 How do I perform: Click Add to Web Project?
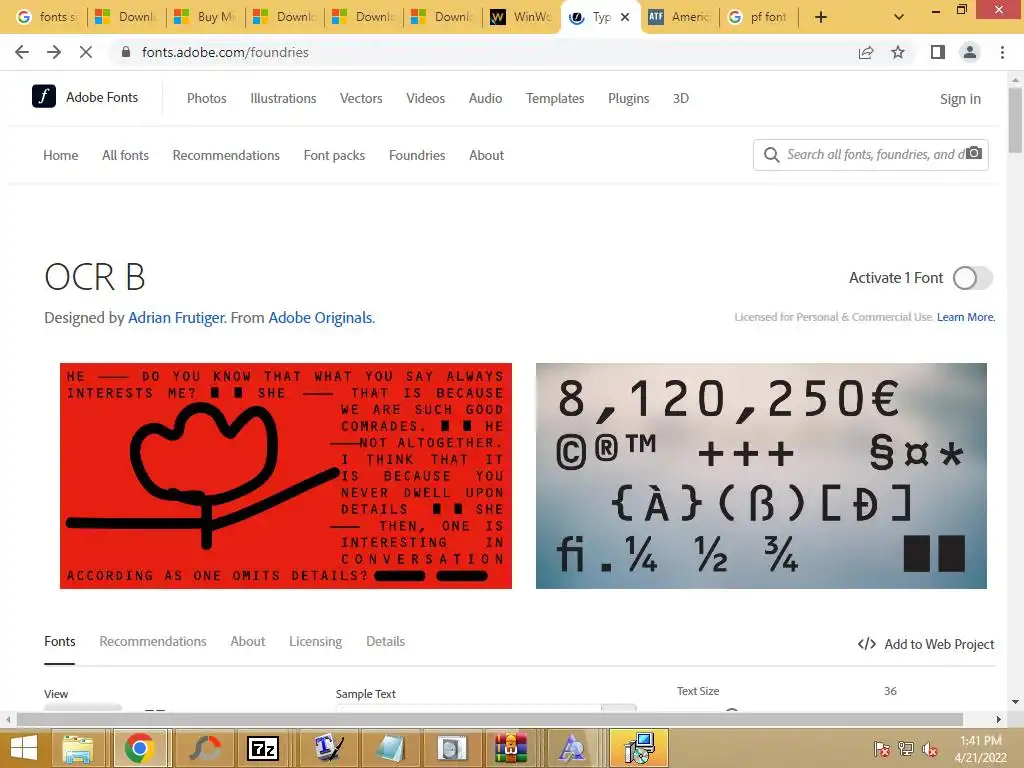click(x=939, y=644)
